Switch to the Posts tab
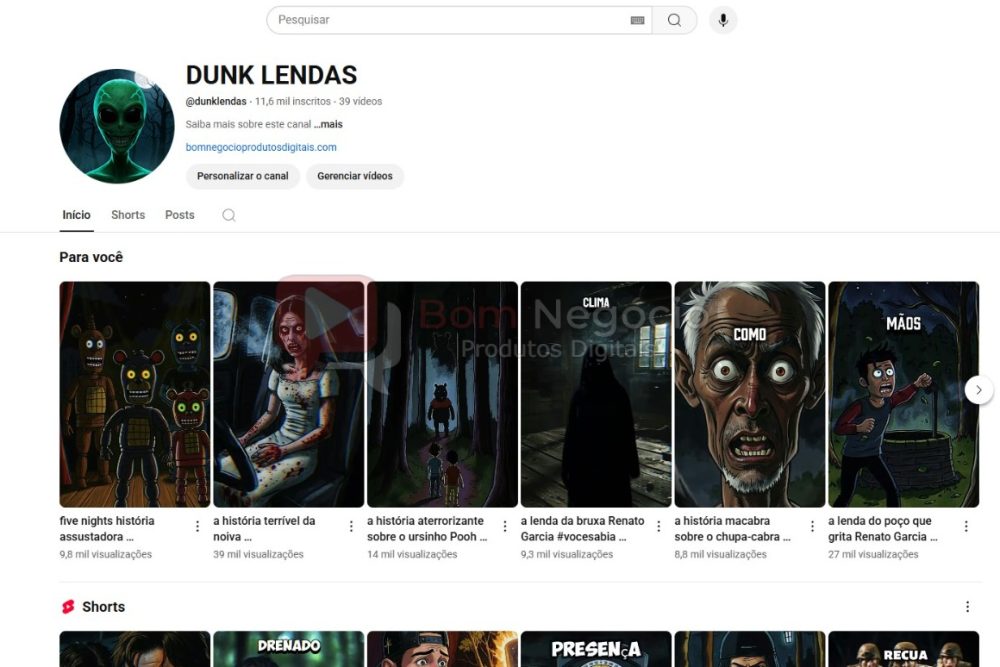The height and width of the screenshot is (667, 1000). coord(180,215)
